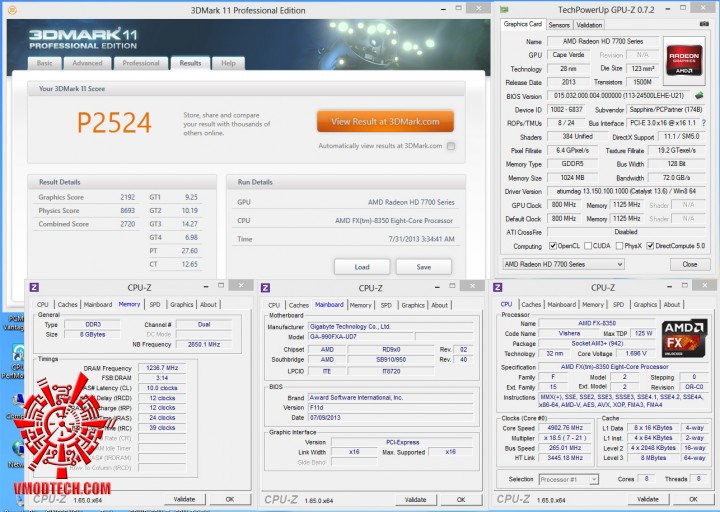Click Validate in CPU-Z Mainboard window

pyautogui.click(x=415, y=500)
